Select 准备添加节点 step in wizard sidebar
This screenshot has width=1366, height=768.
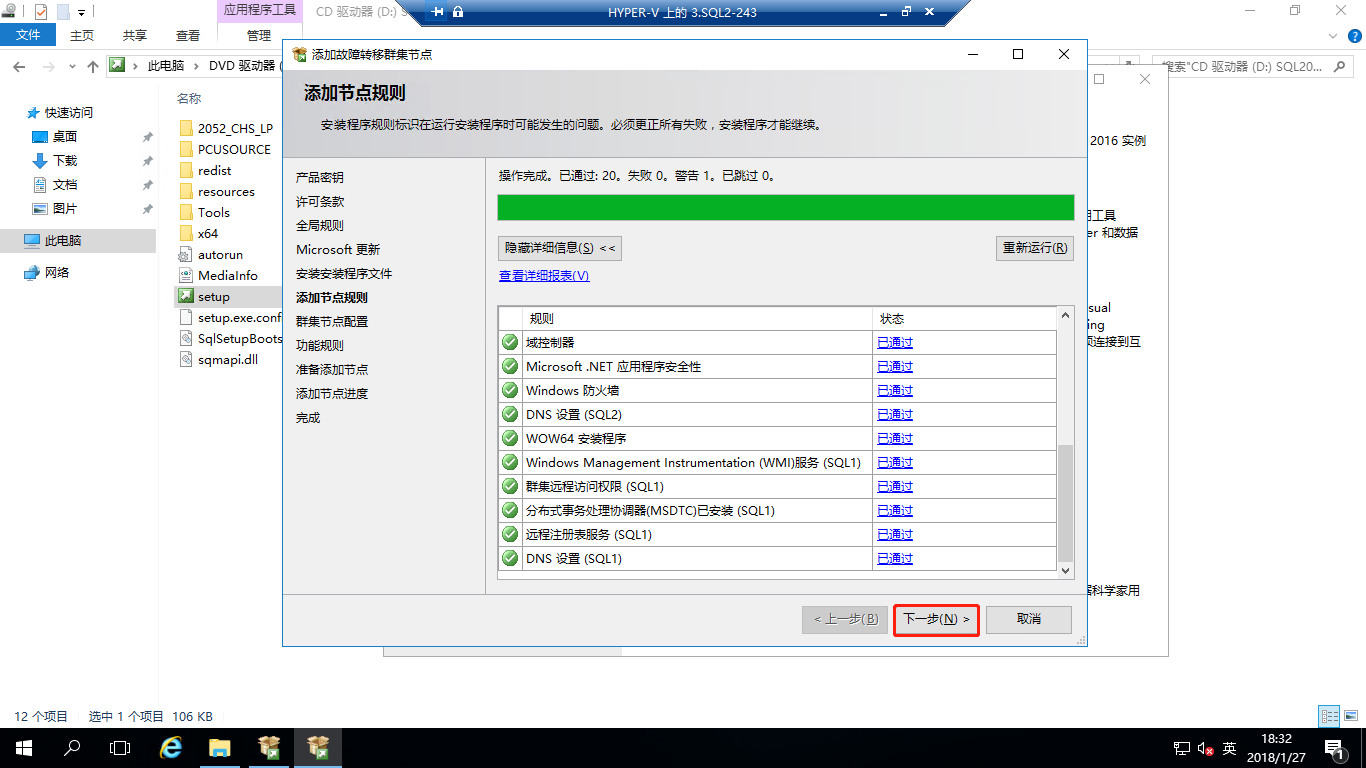(x=332, y=369)
